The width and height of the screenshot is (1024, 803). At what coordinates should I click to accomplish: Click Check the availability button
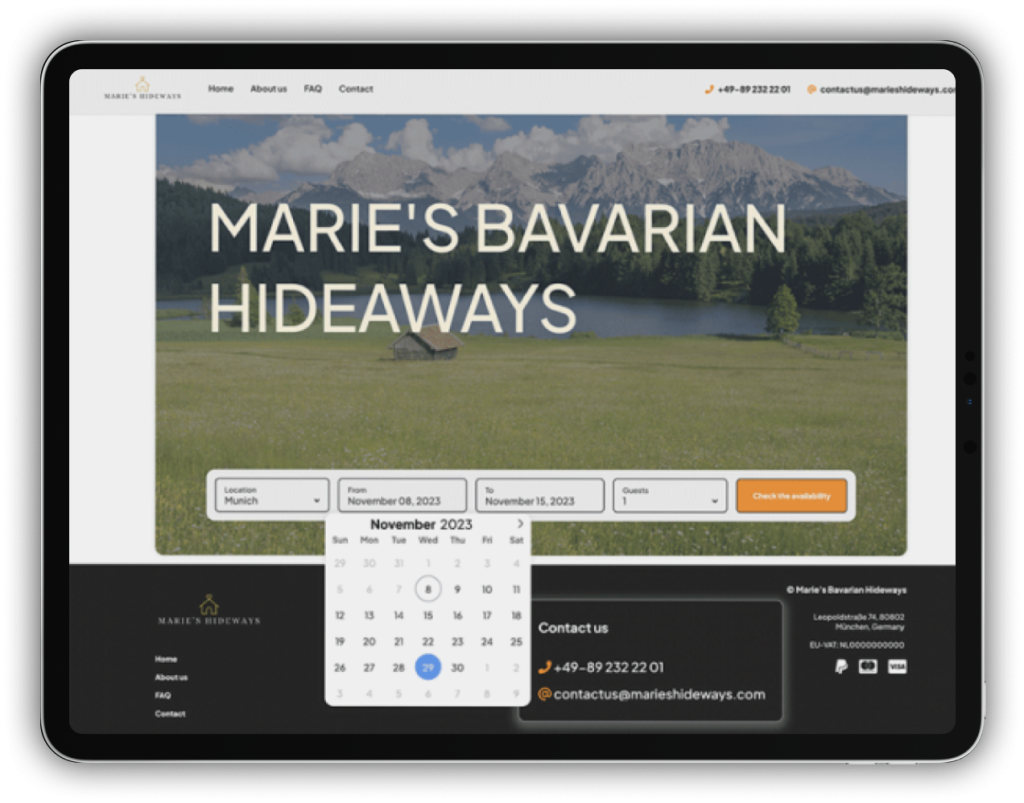(x=792, y=496)
